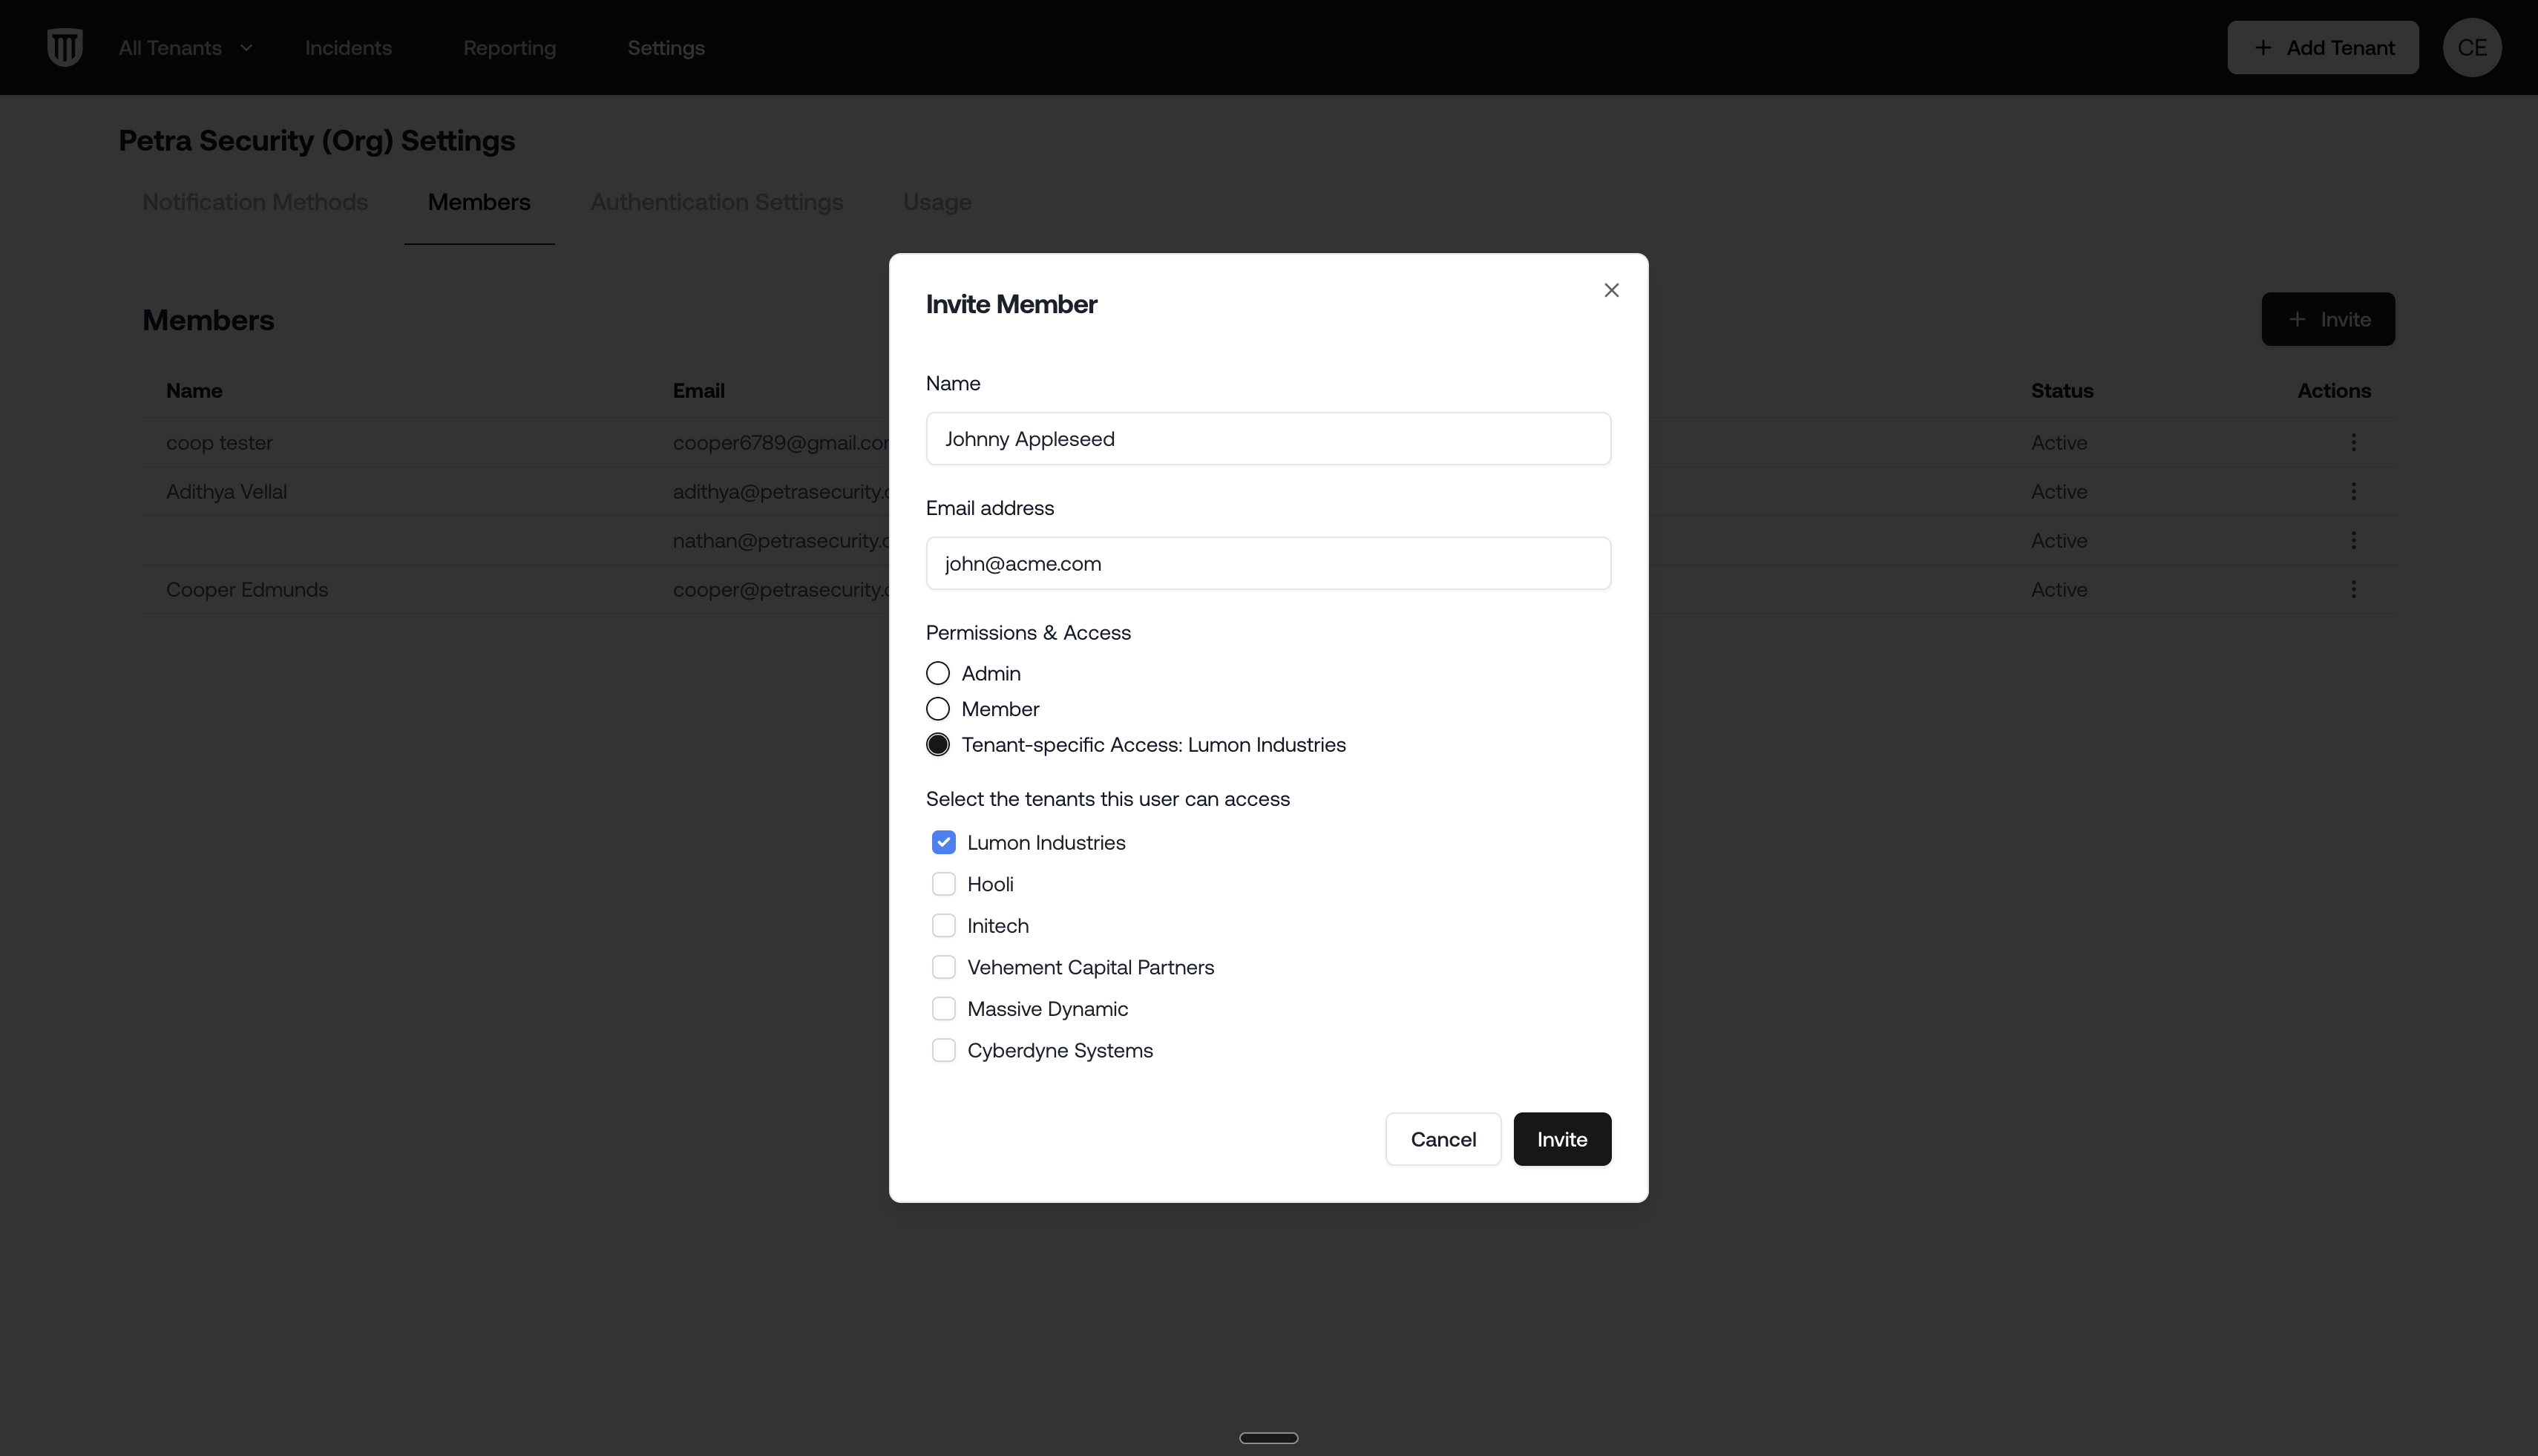Select the Member permission radio button
The width and height of the screenshot is (2538, 1456).
coord(937,709)
